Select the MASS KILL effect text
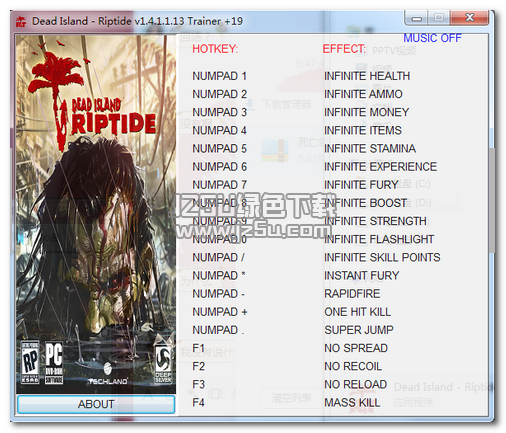506x433 pixels. click(352, 403)
